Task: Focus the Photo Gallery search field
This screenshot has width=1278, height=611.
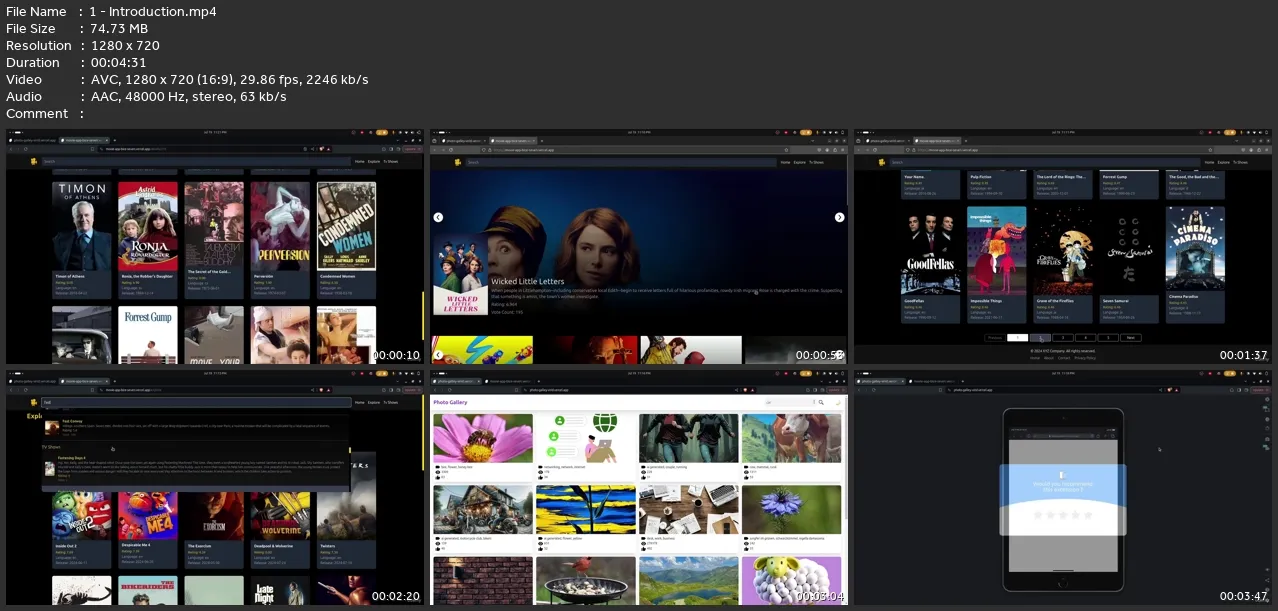Action: click(x=790, y=402)
